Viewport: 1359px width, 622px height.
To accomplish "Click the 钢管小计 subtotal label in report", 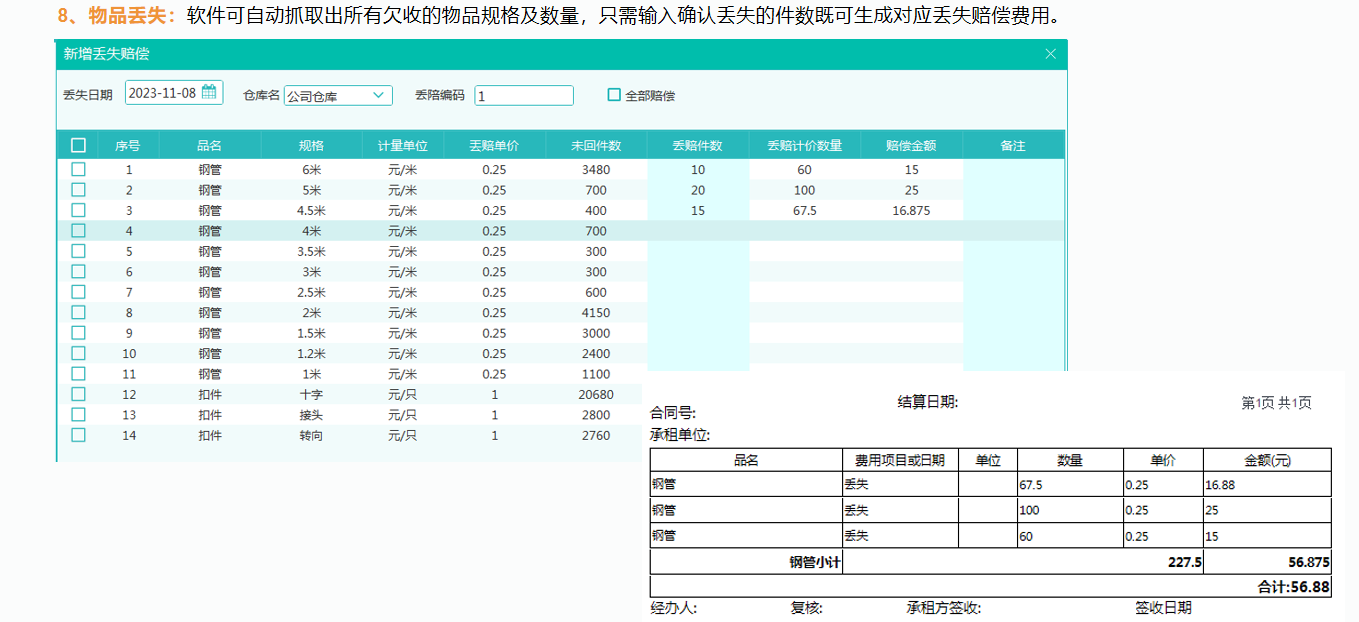I will tap(816, 562).
